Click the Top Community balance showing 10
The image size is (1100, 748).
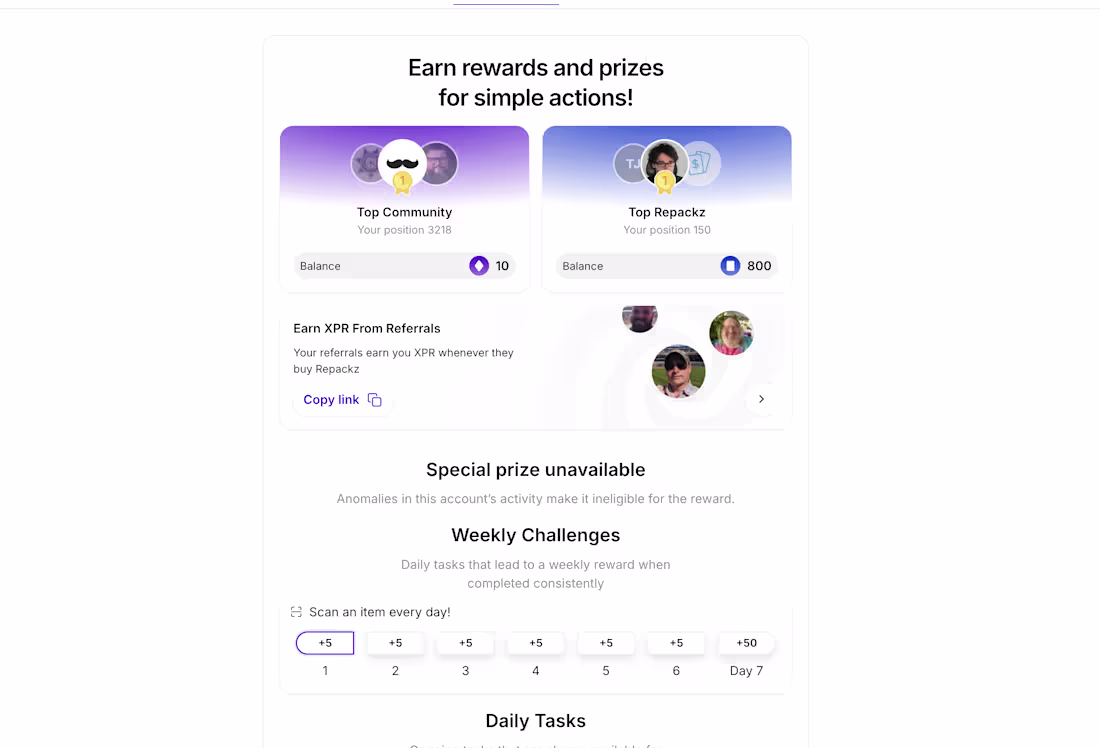tap(404, 266)
